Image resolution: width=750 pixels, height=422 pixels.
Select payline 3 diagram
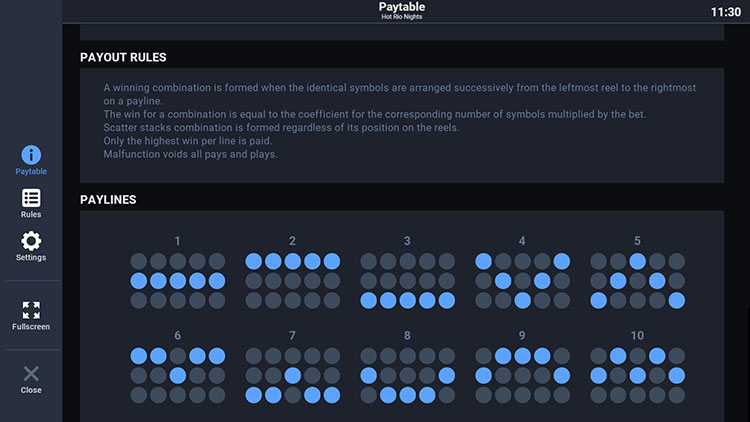(407, 280)
